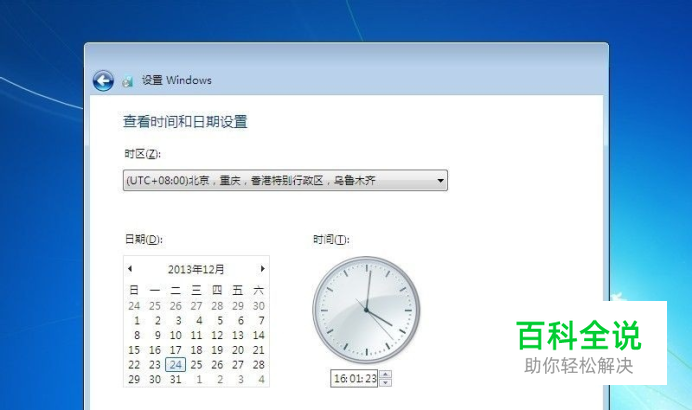692x410 pixels.
Task: Click weekday header 三 in calendar
Action: pyautogui.click(x=196, y=290)
